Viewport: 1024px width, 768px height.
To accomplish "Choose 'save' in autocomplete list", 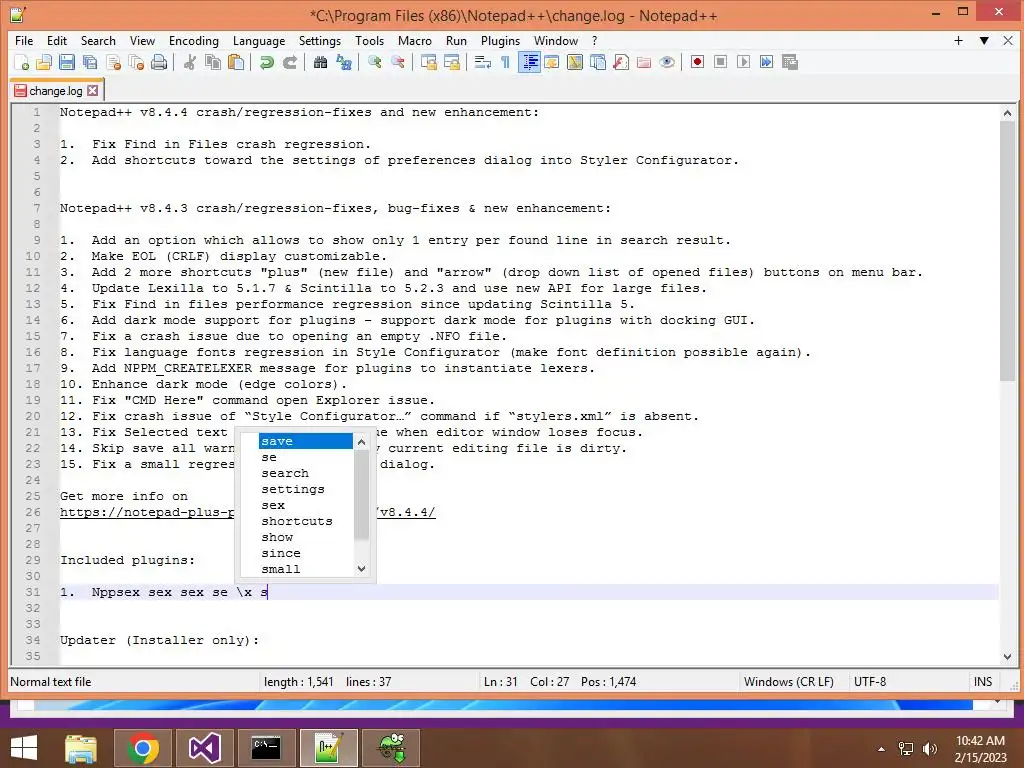I will pyautogui.click(x=305, y=441).
